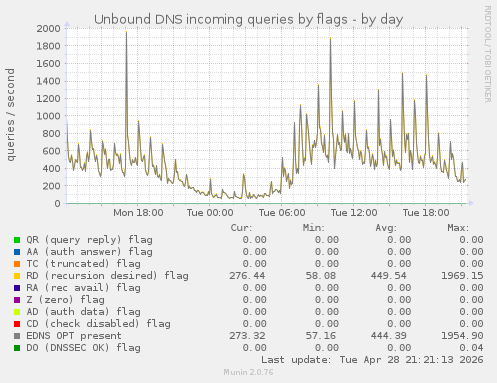Click the EDNS minimum value 57.16
This screenshot has width=497, height=383.
(321, 336)
